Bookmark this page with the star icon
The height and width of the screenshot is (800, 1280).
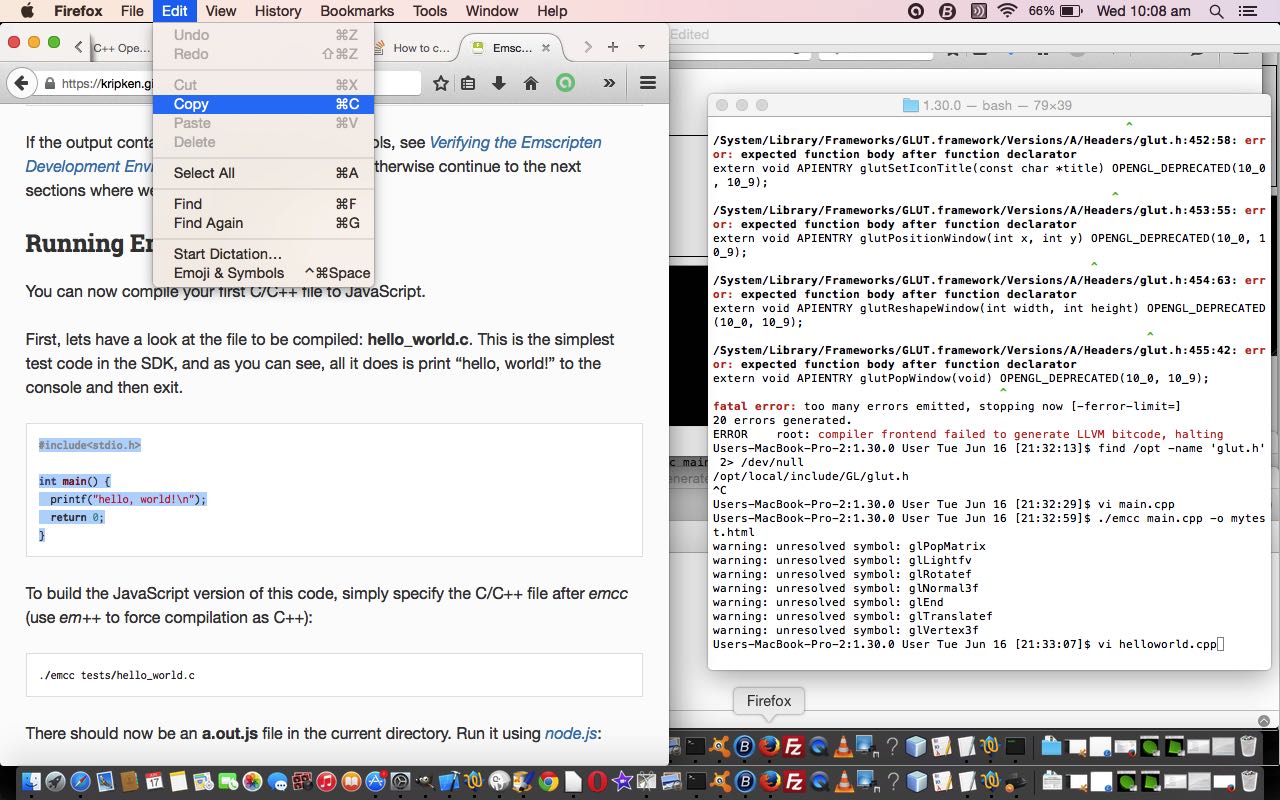pyautogui.click(x=440, y=83)
